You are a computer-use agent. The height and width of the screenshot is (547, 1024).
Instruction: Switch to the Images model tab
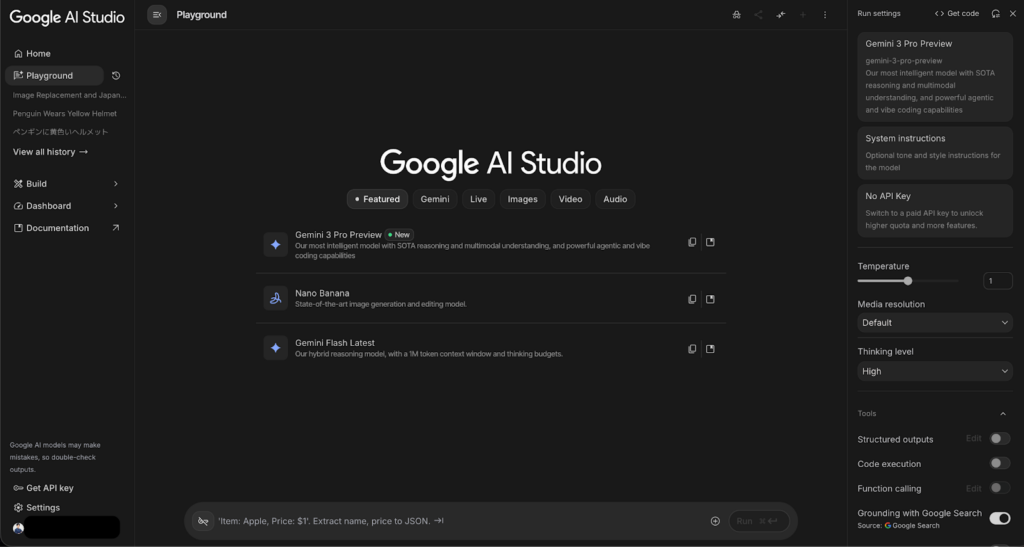tap(522, 199)
